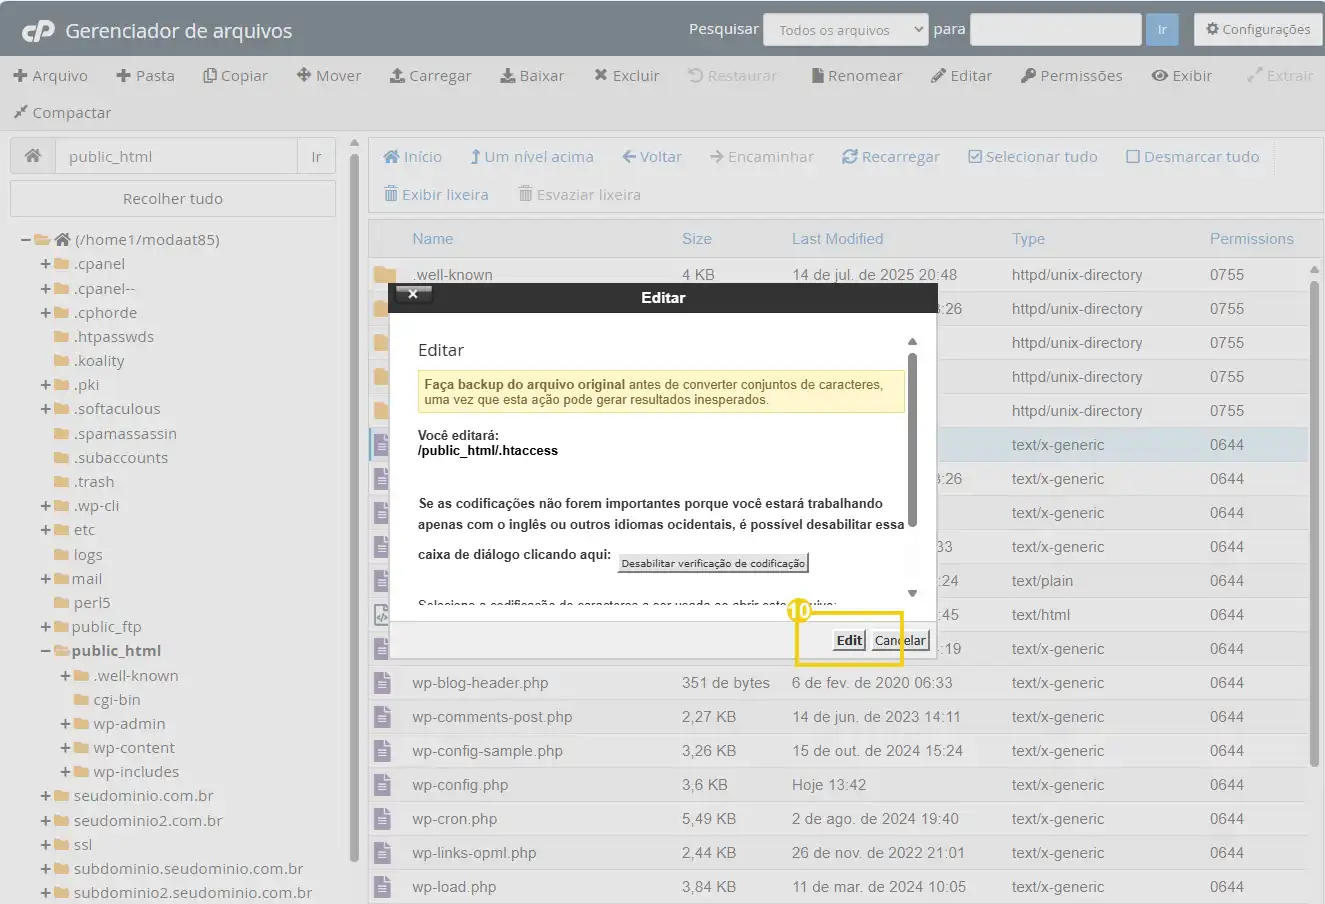
Task: Expand the .cphorde folder
Action: click(45, 313)
